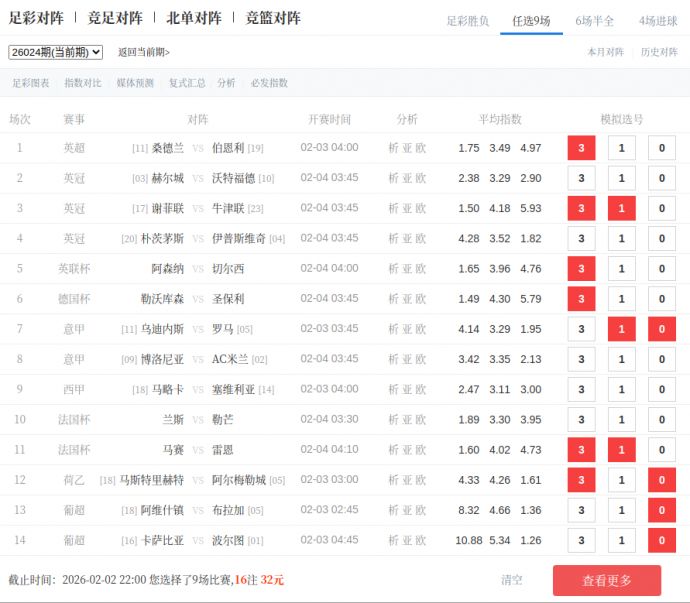Screen dimensions: 690x603
Task: Click 析 analysis link for 桑德兰 match
Action: pos(393,148)
